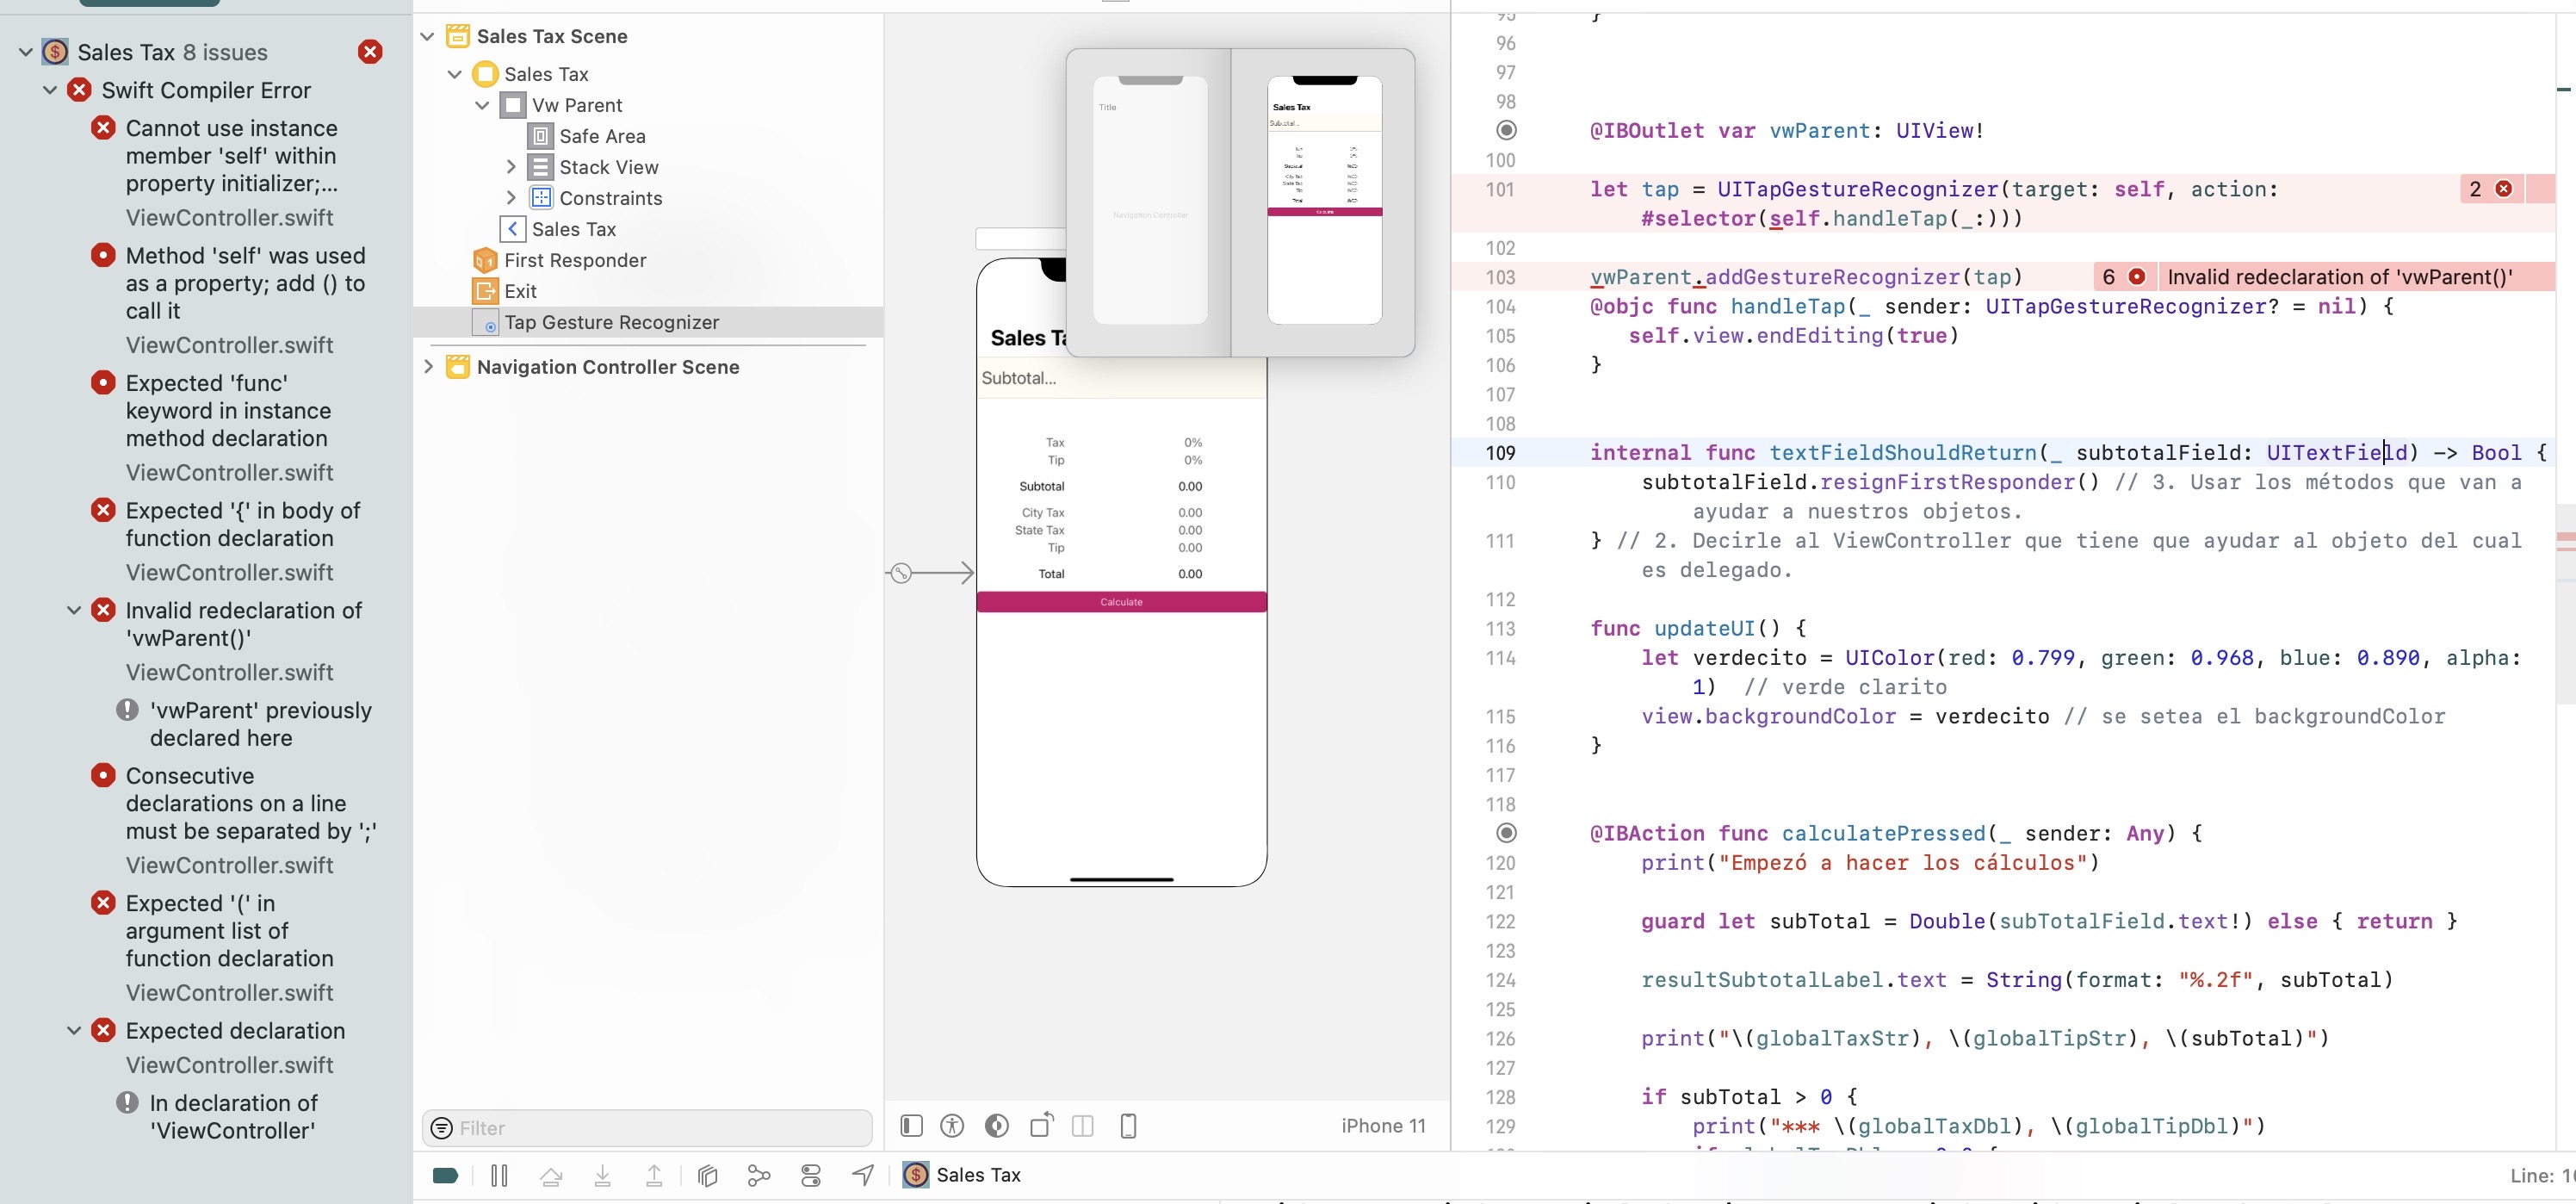Viewport: 2576px width, 1204px height.
Task: Select 'Method self was used as property' error
Action: click(x=246, y=283)
